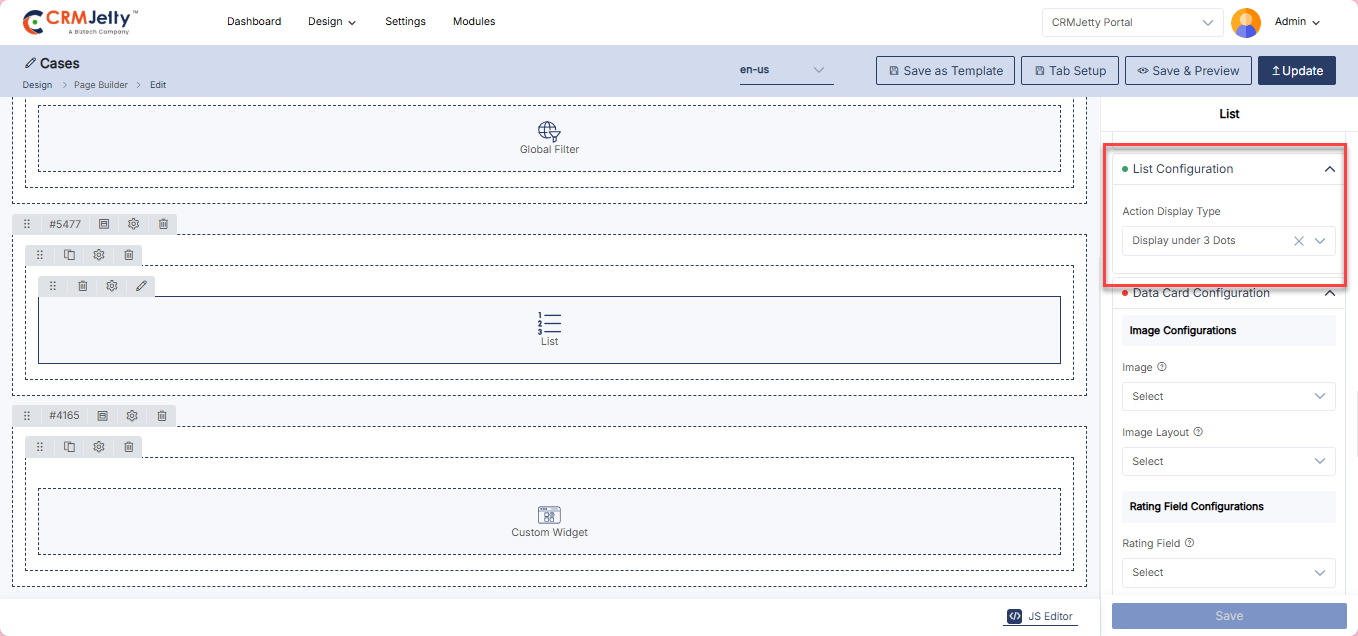Image resolution: width=1358 pixels, height=636 pixels.
Task: Open the CRMJetty Portal selector
Action: (1131, 22)
